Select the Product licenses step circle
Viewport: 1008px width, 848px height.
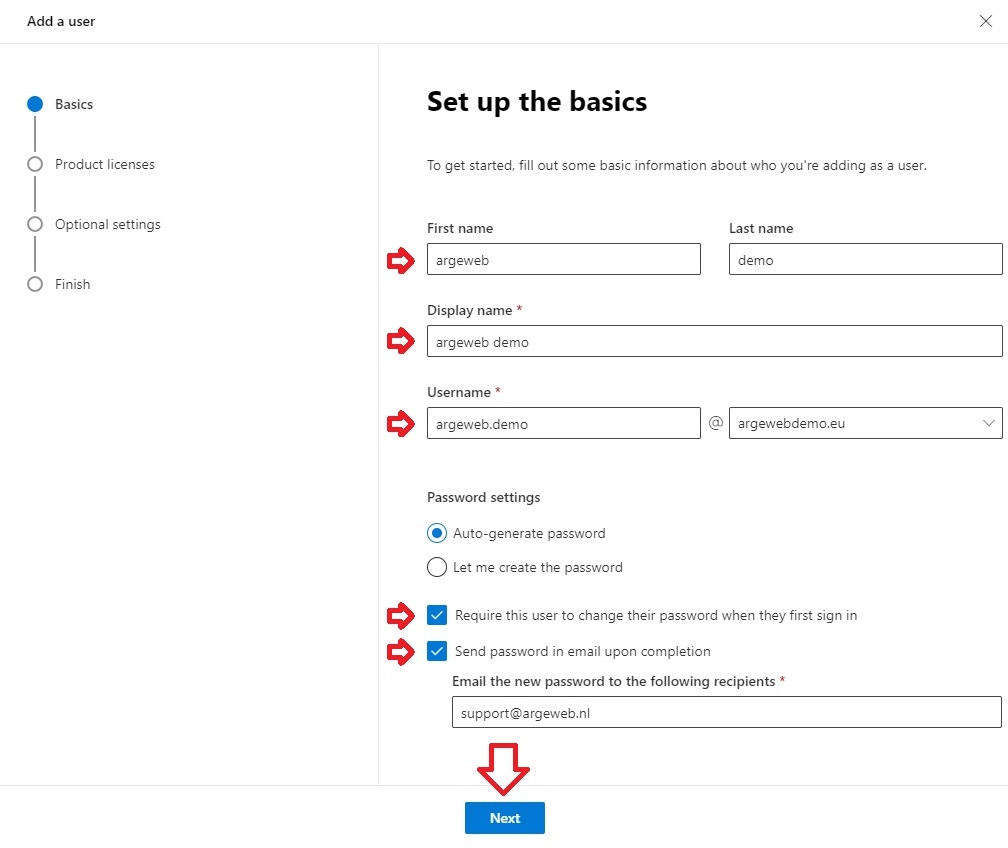click(x=35, y=164)
